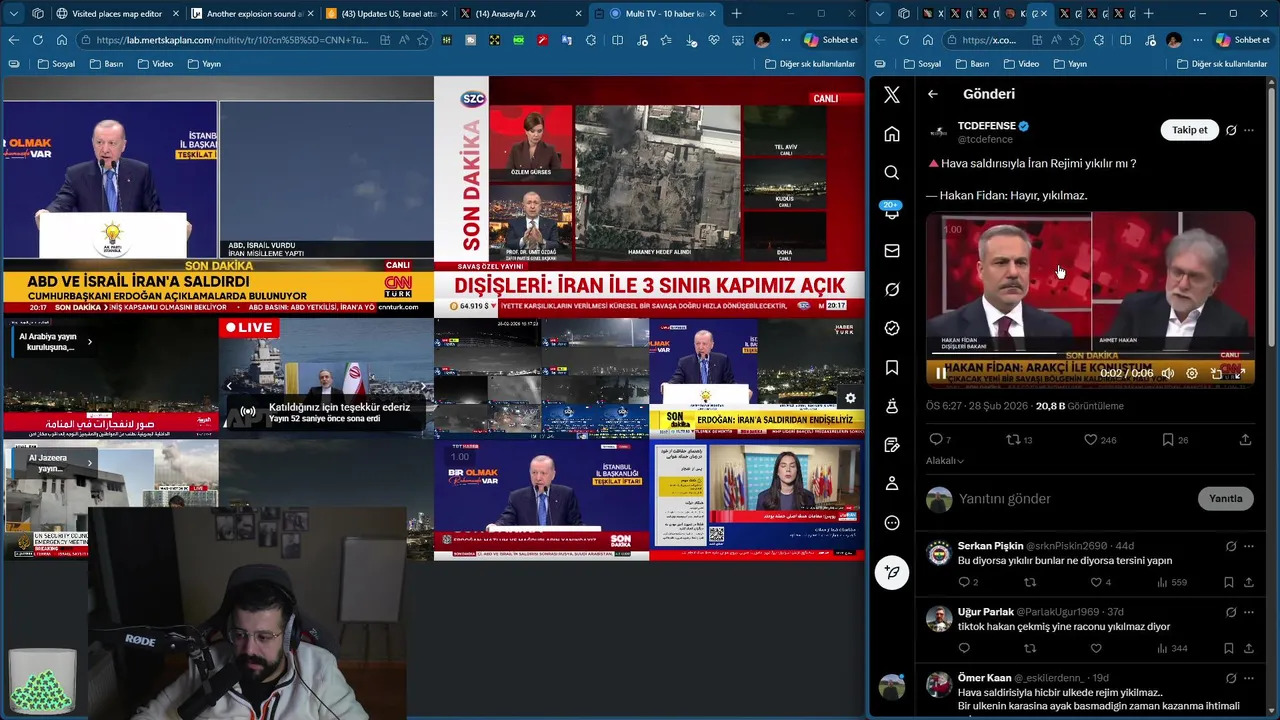The image size is (1280, 720).
Task: Click Takip et to follow TCDEFENSE
Action: 1190,130
